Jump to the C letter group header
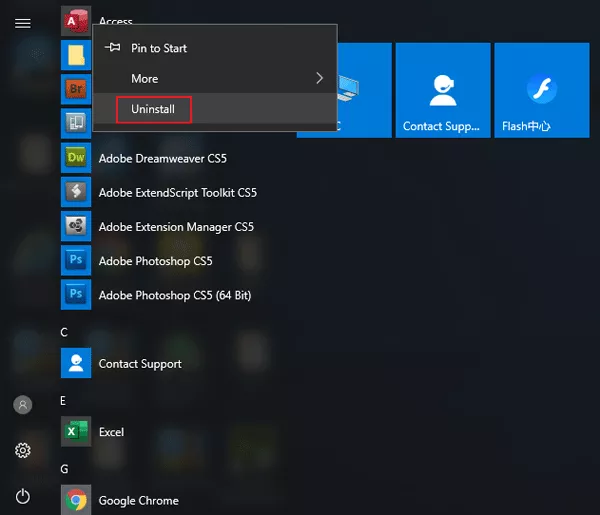 pos(64,332)
